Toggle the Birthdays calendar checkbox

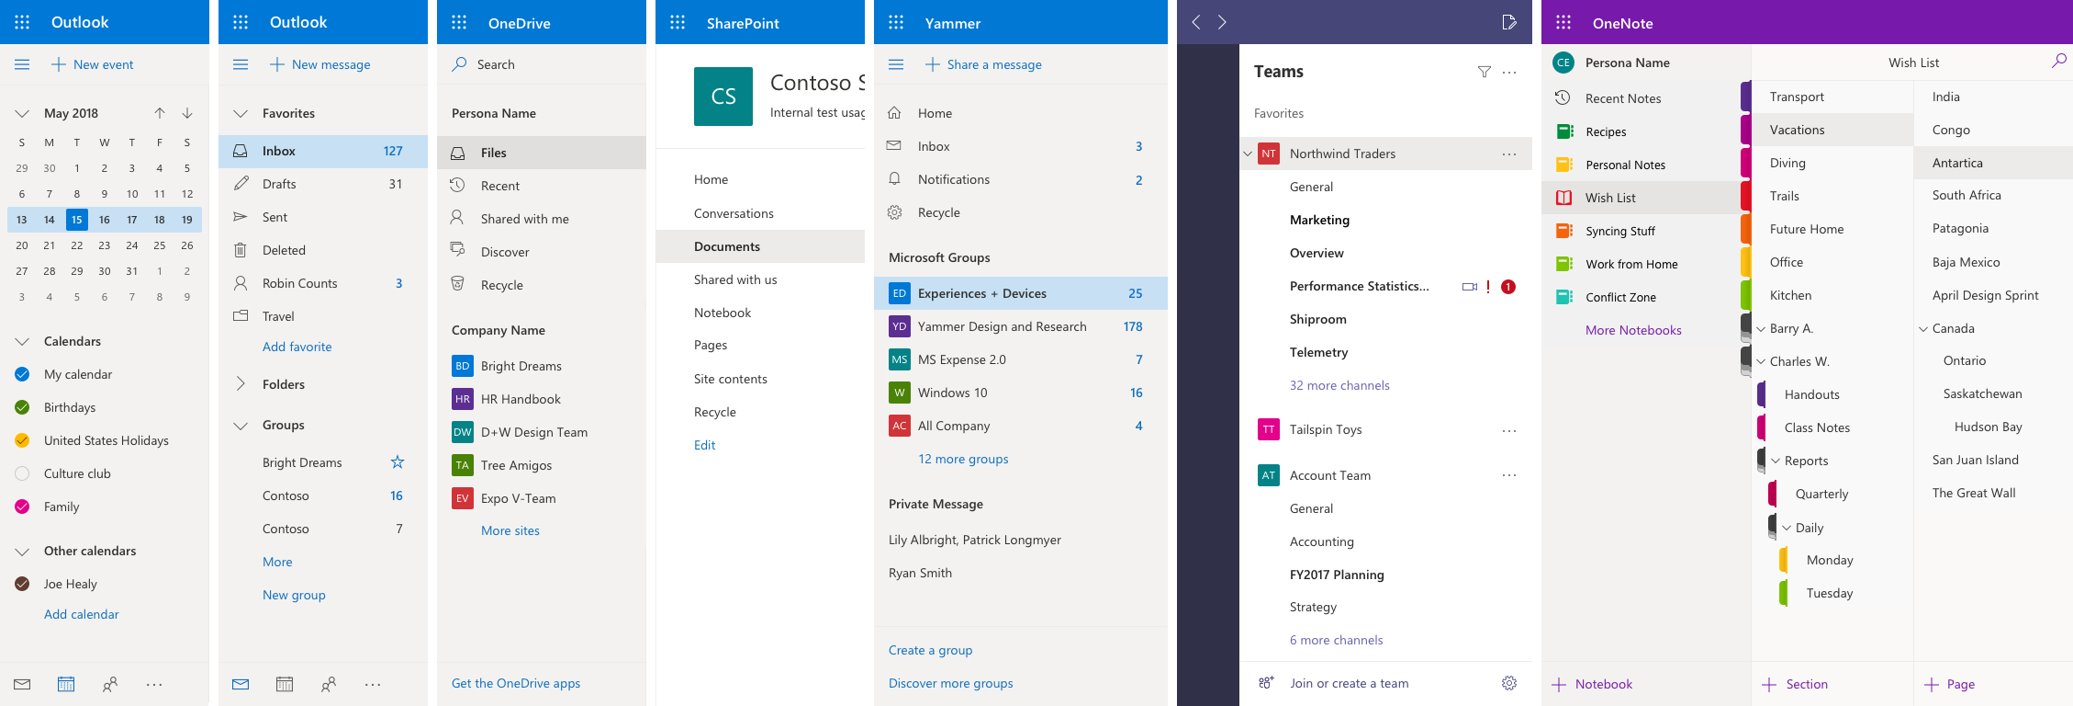[x=22, y=407]
